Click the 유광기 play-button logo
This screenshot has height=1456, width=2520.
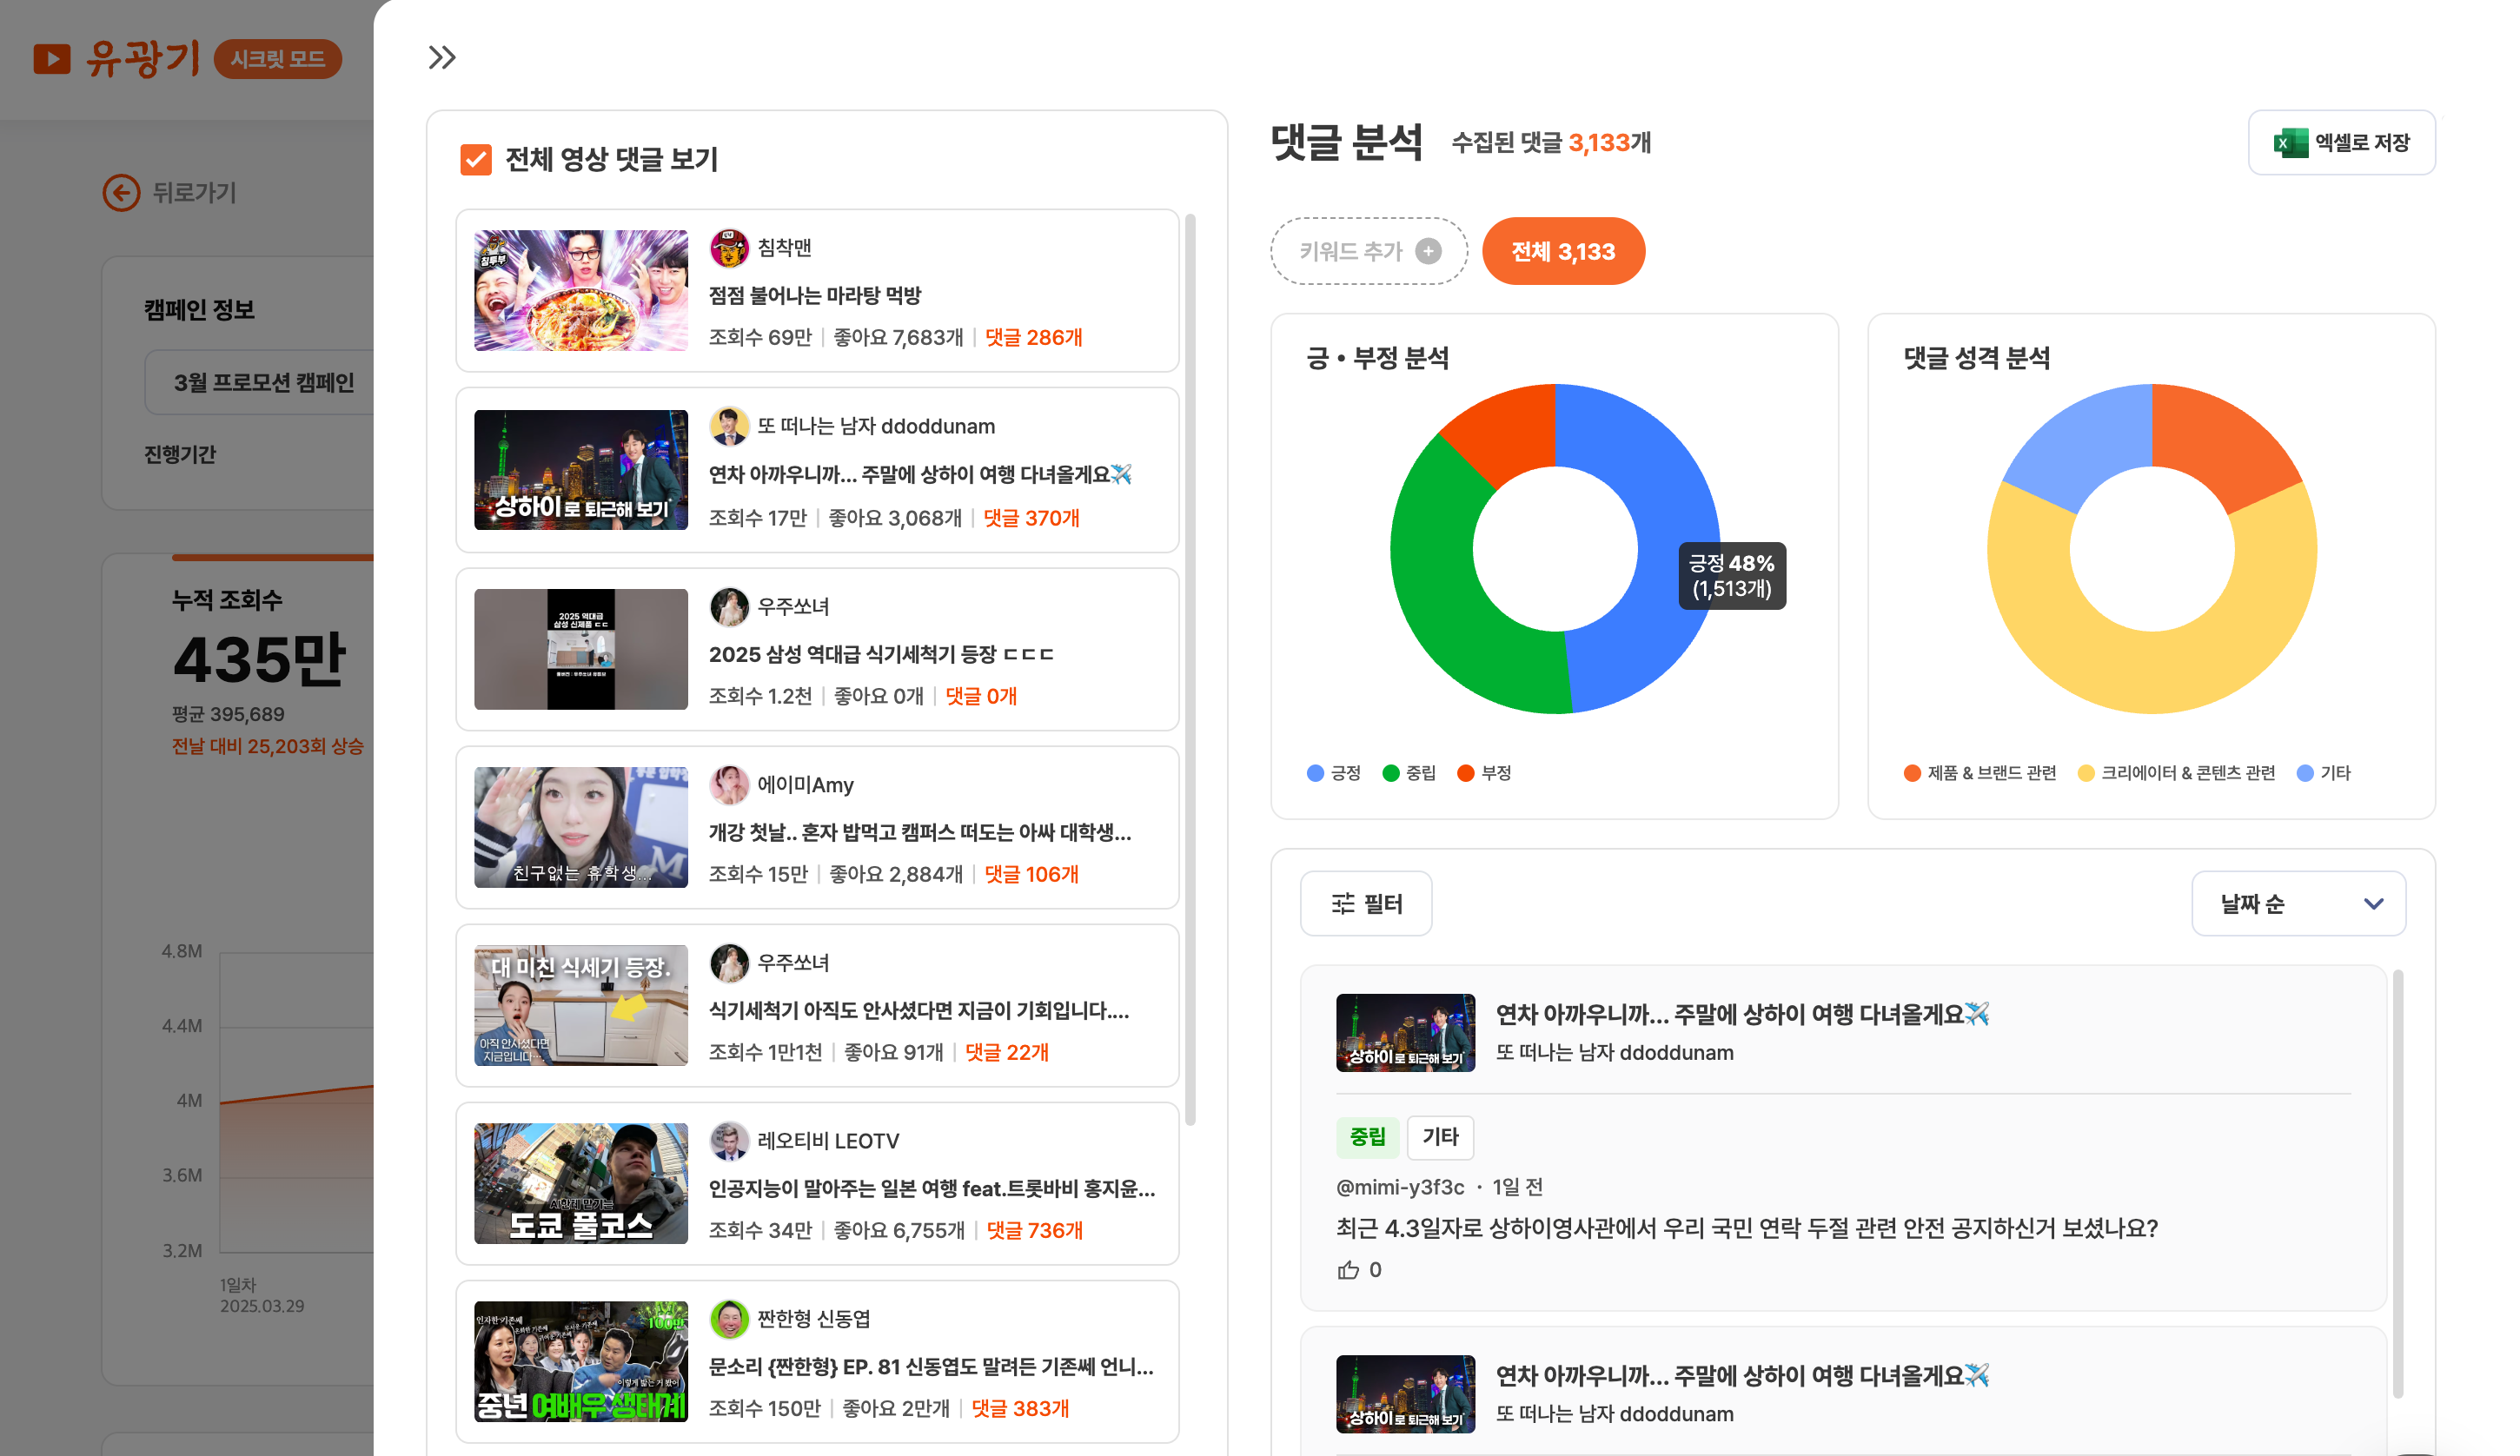(53, 59)
